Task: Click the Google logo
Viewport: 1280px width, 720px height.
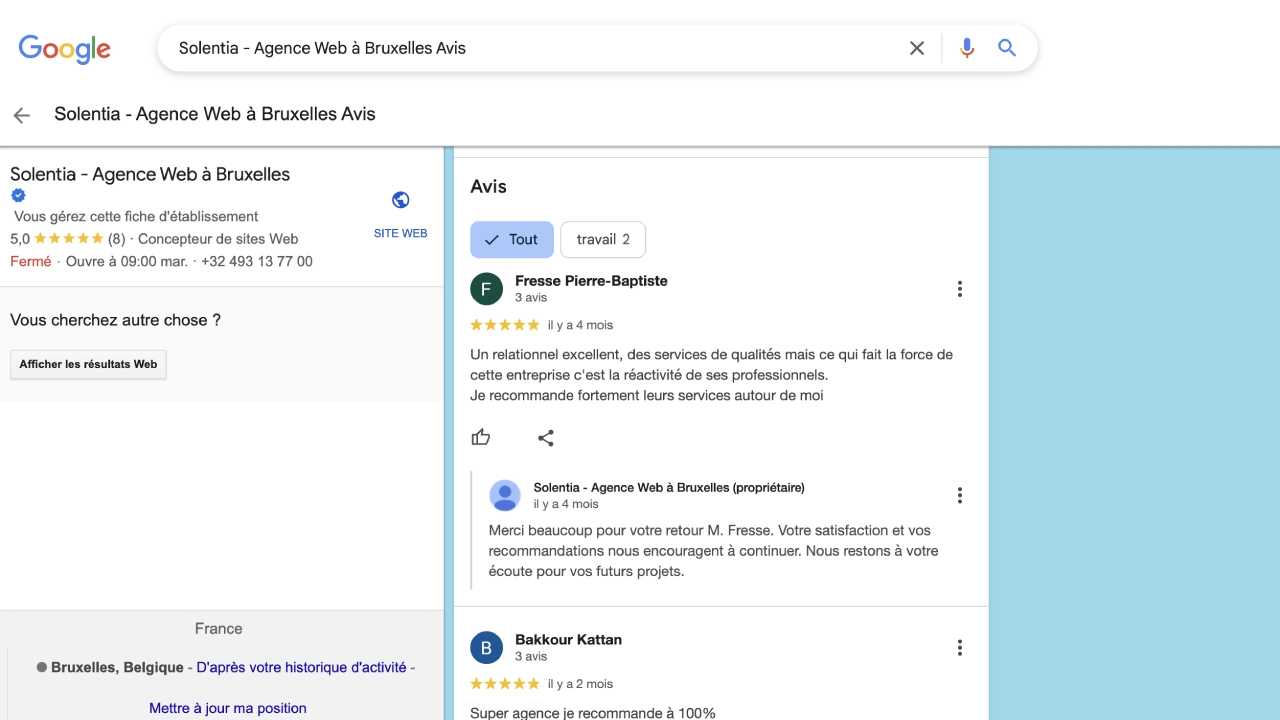Action: click(64, 49)
